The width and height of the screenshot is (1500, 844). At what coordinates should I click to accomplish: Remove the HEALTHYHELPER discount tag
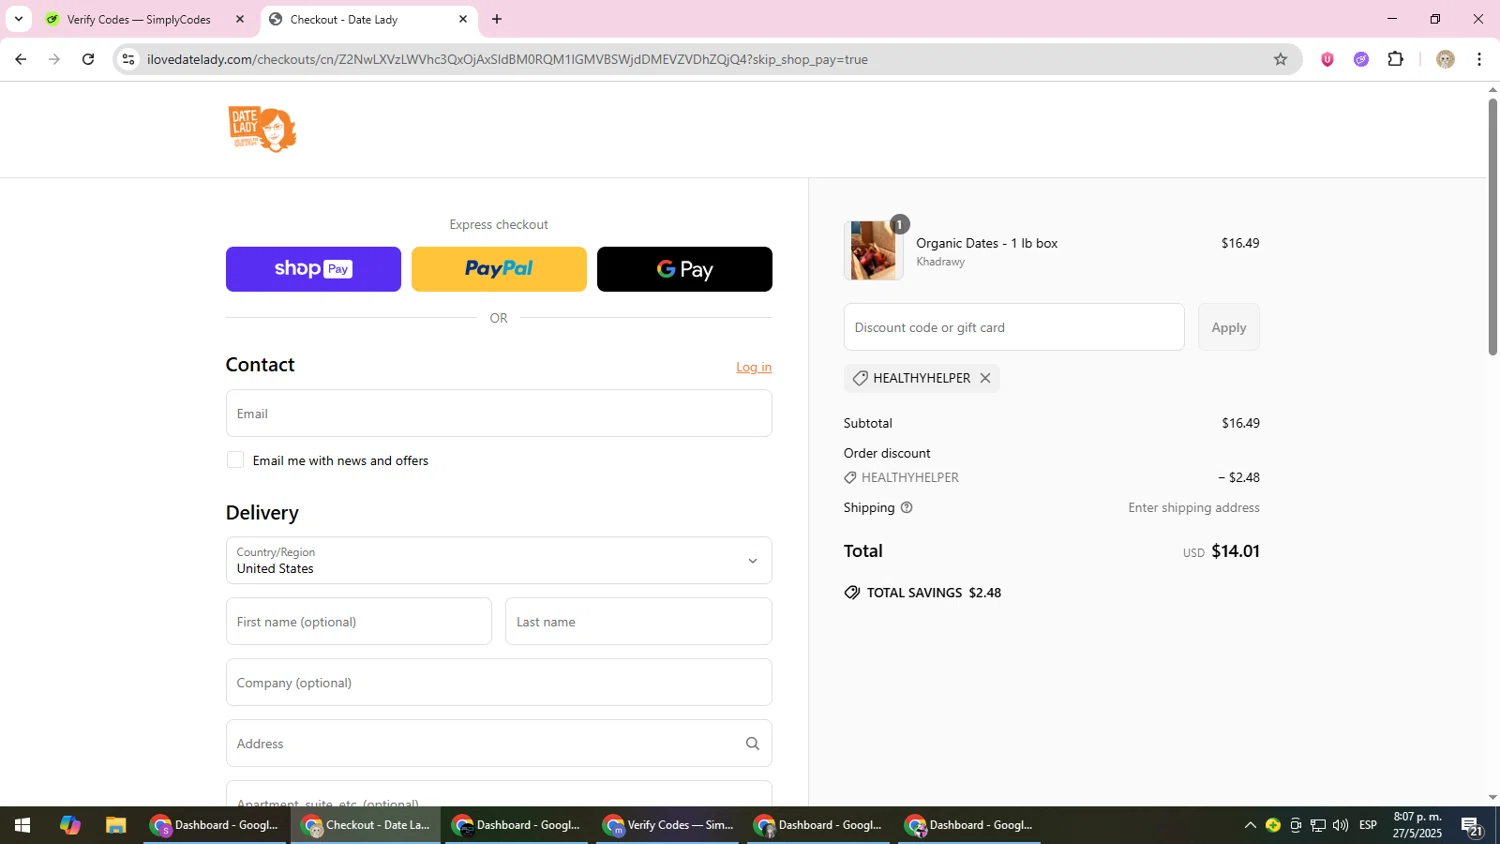(985, 378)
